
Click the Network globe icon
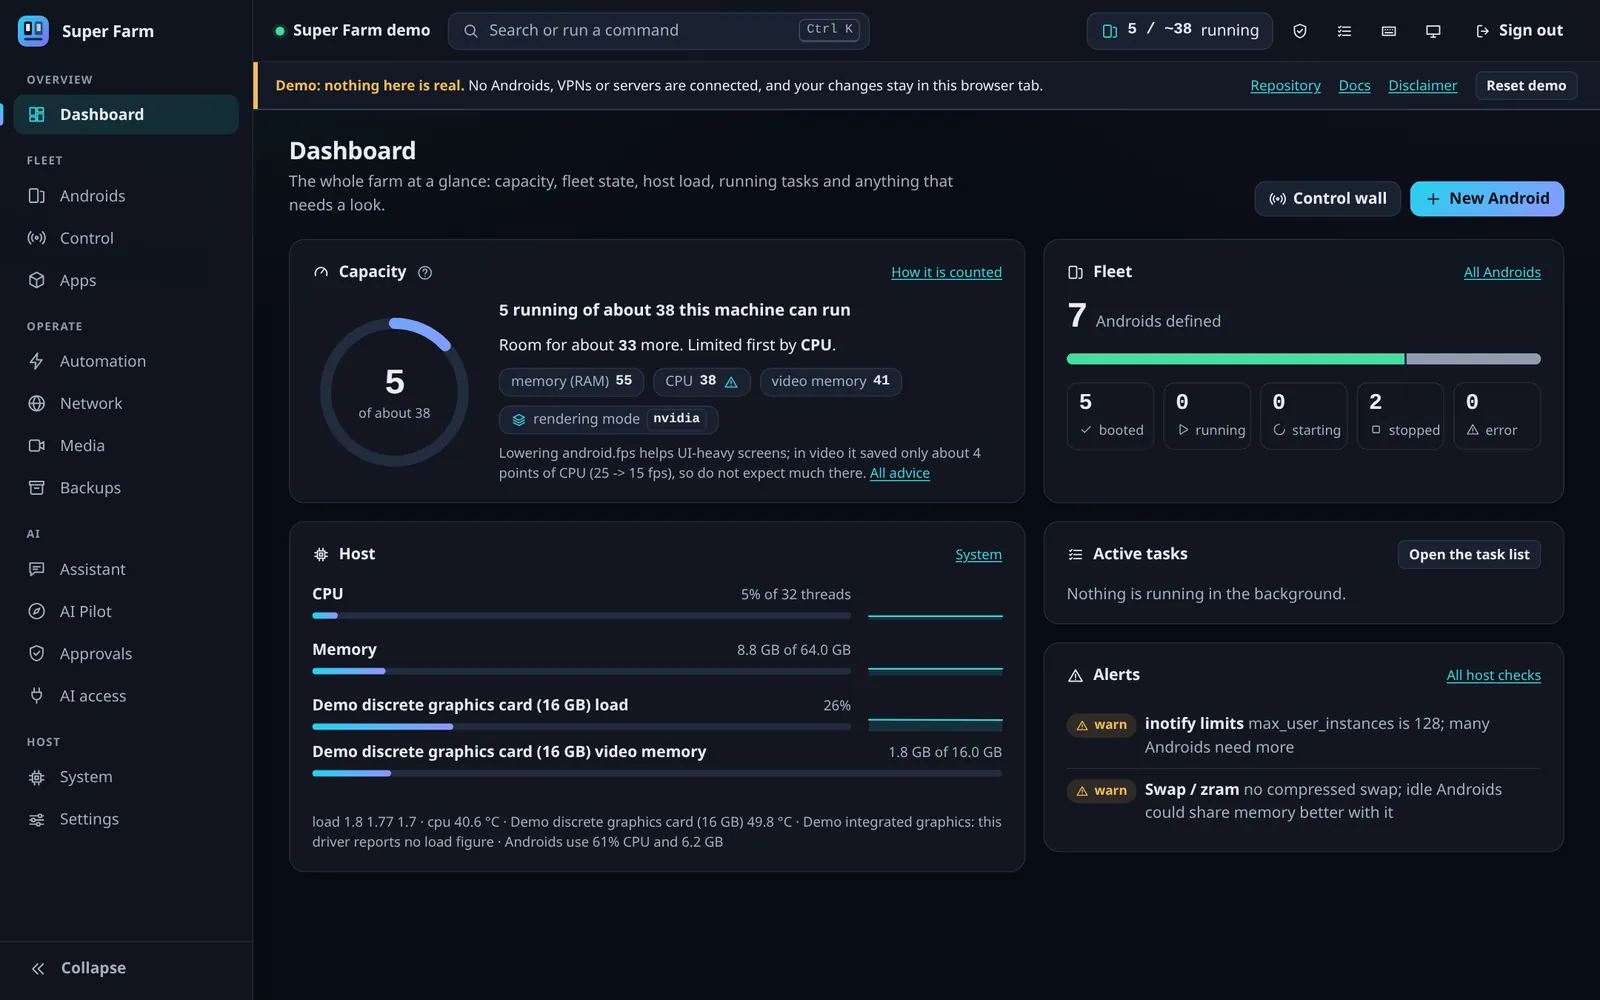(x=37, y=403)
